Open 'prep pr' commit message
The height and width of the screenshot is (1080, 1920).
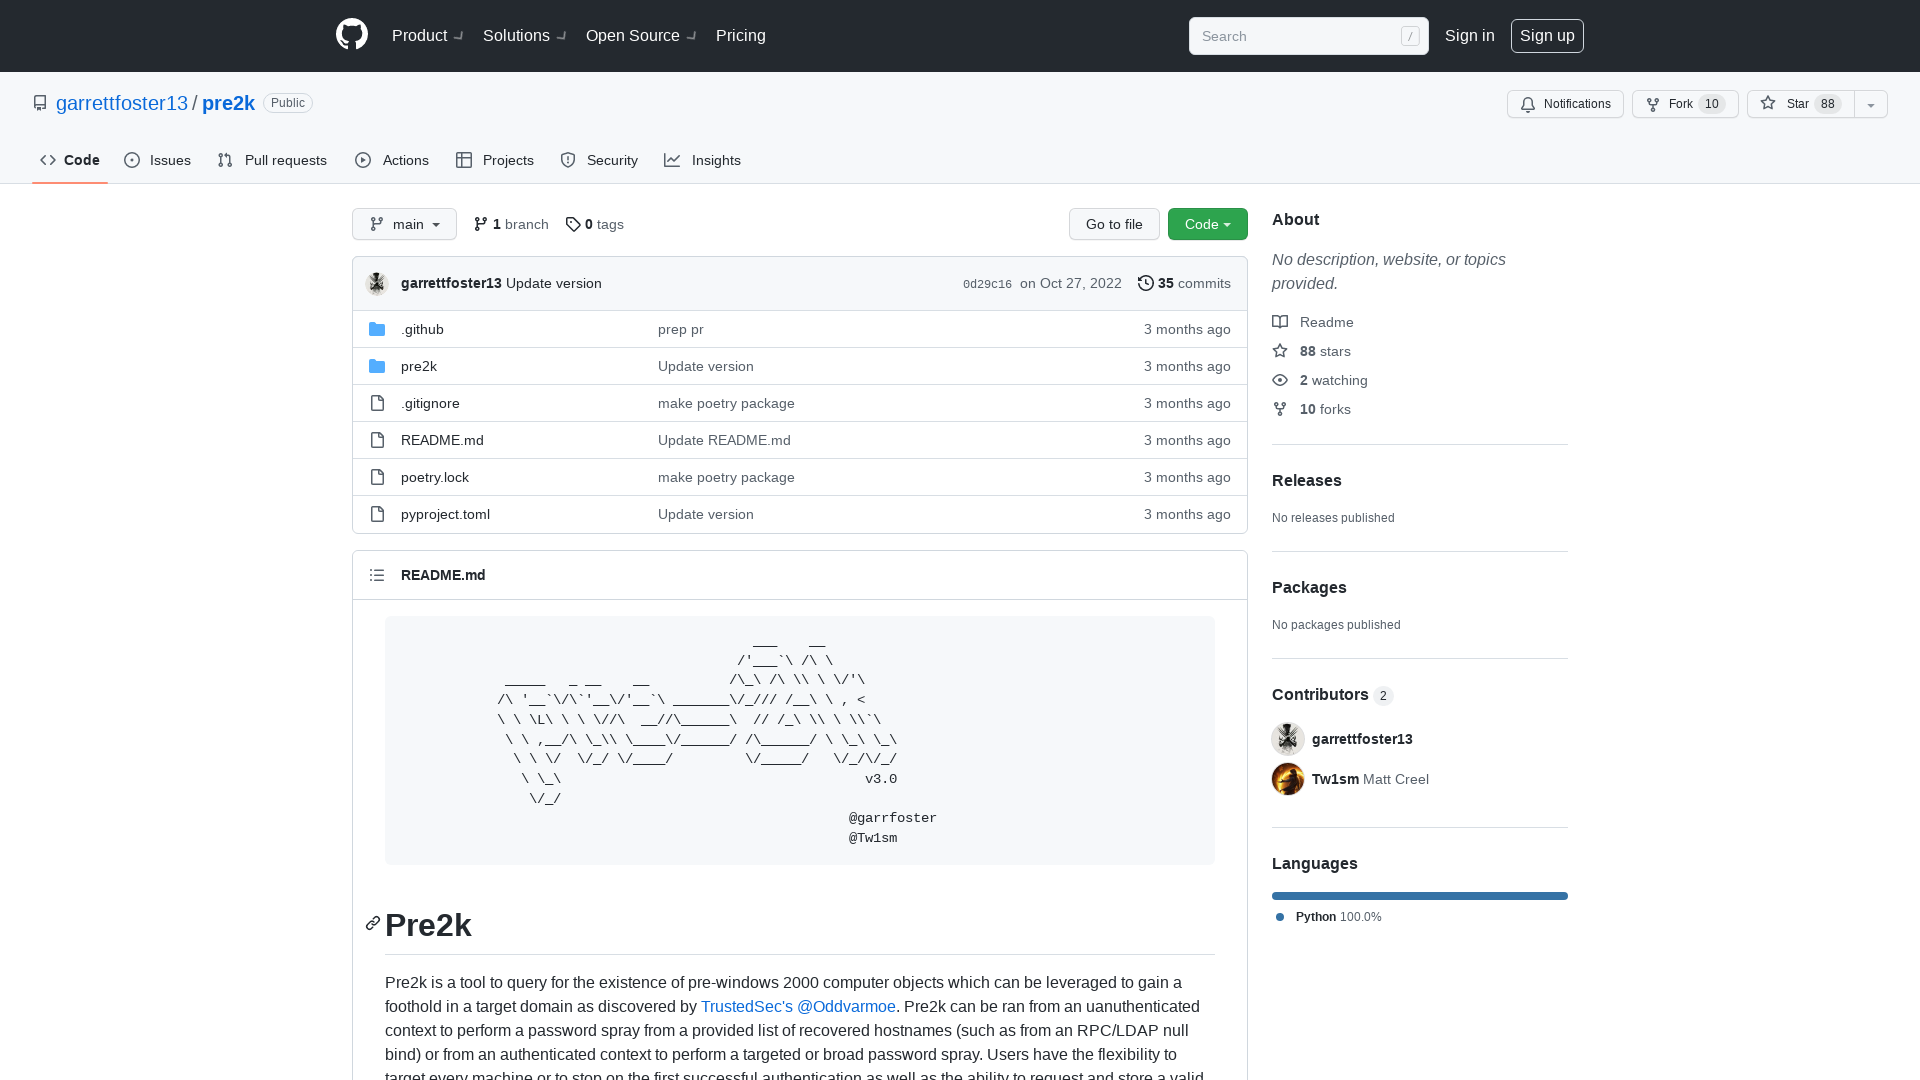click(x=681, y=329)
